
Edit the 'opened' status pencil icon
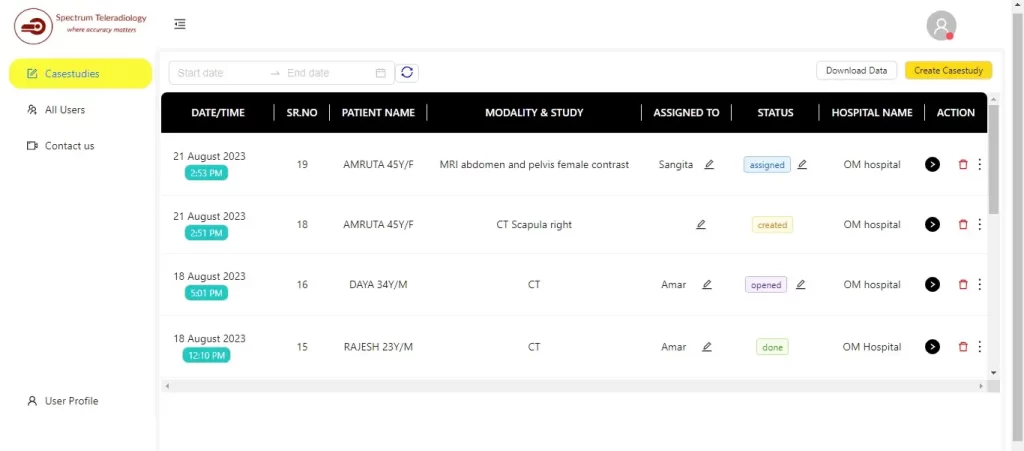pos(801,285)
